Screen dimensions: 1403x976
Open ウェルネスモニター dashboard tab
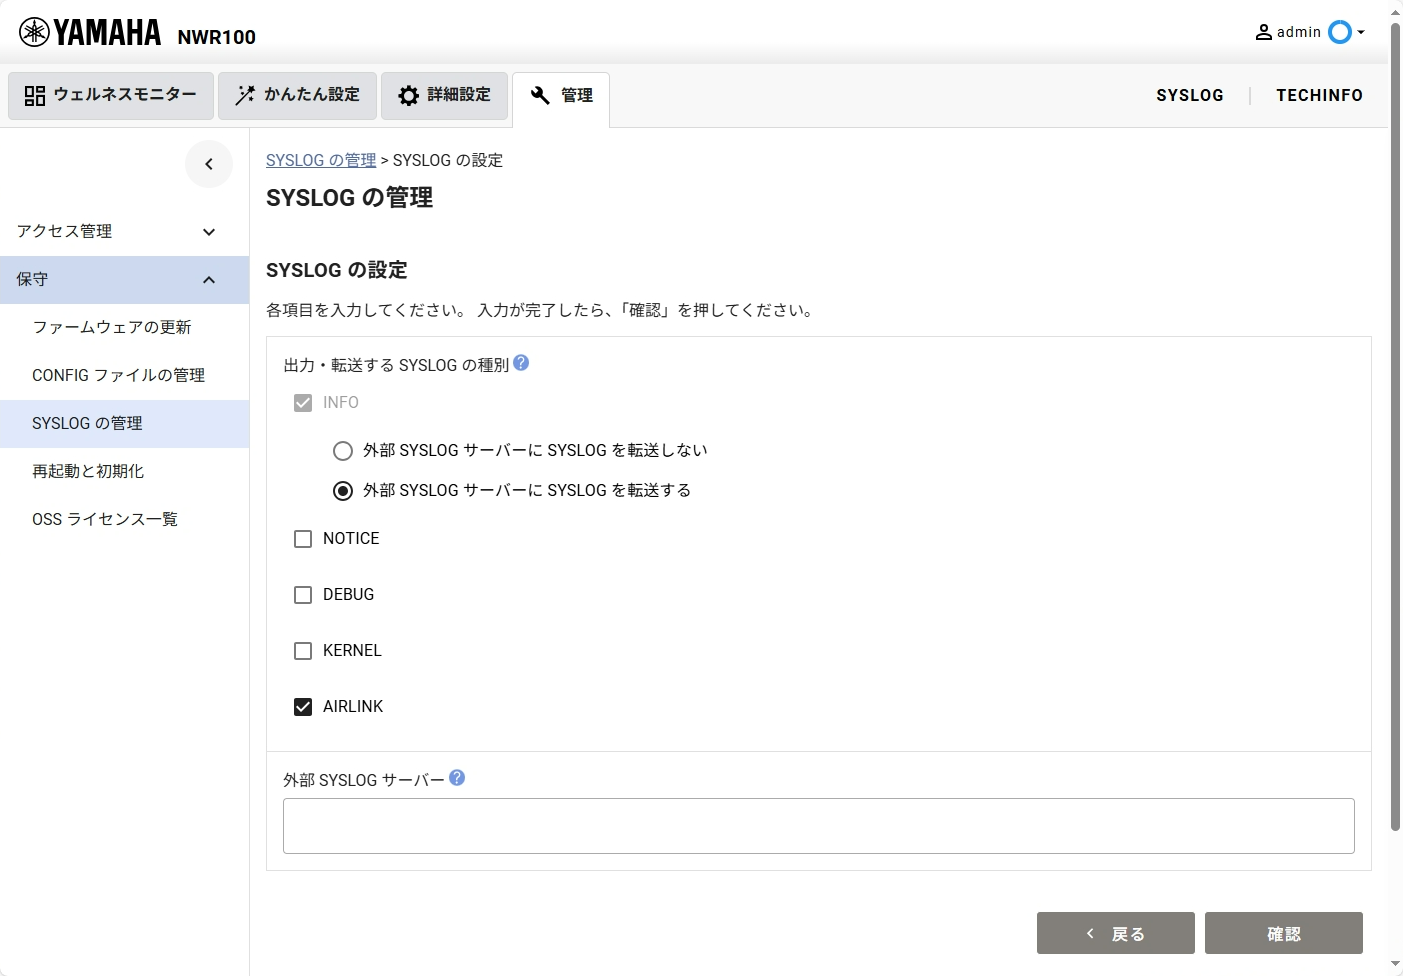coord(111,95)
